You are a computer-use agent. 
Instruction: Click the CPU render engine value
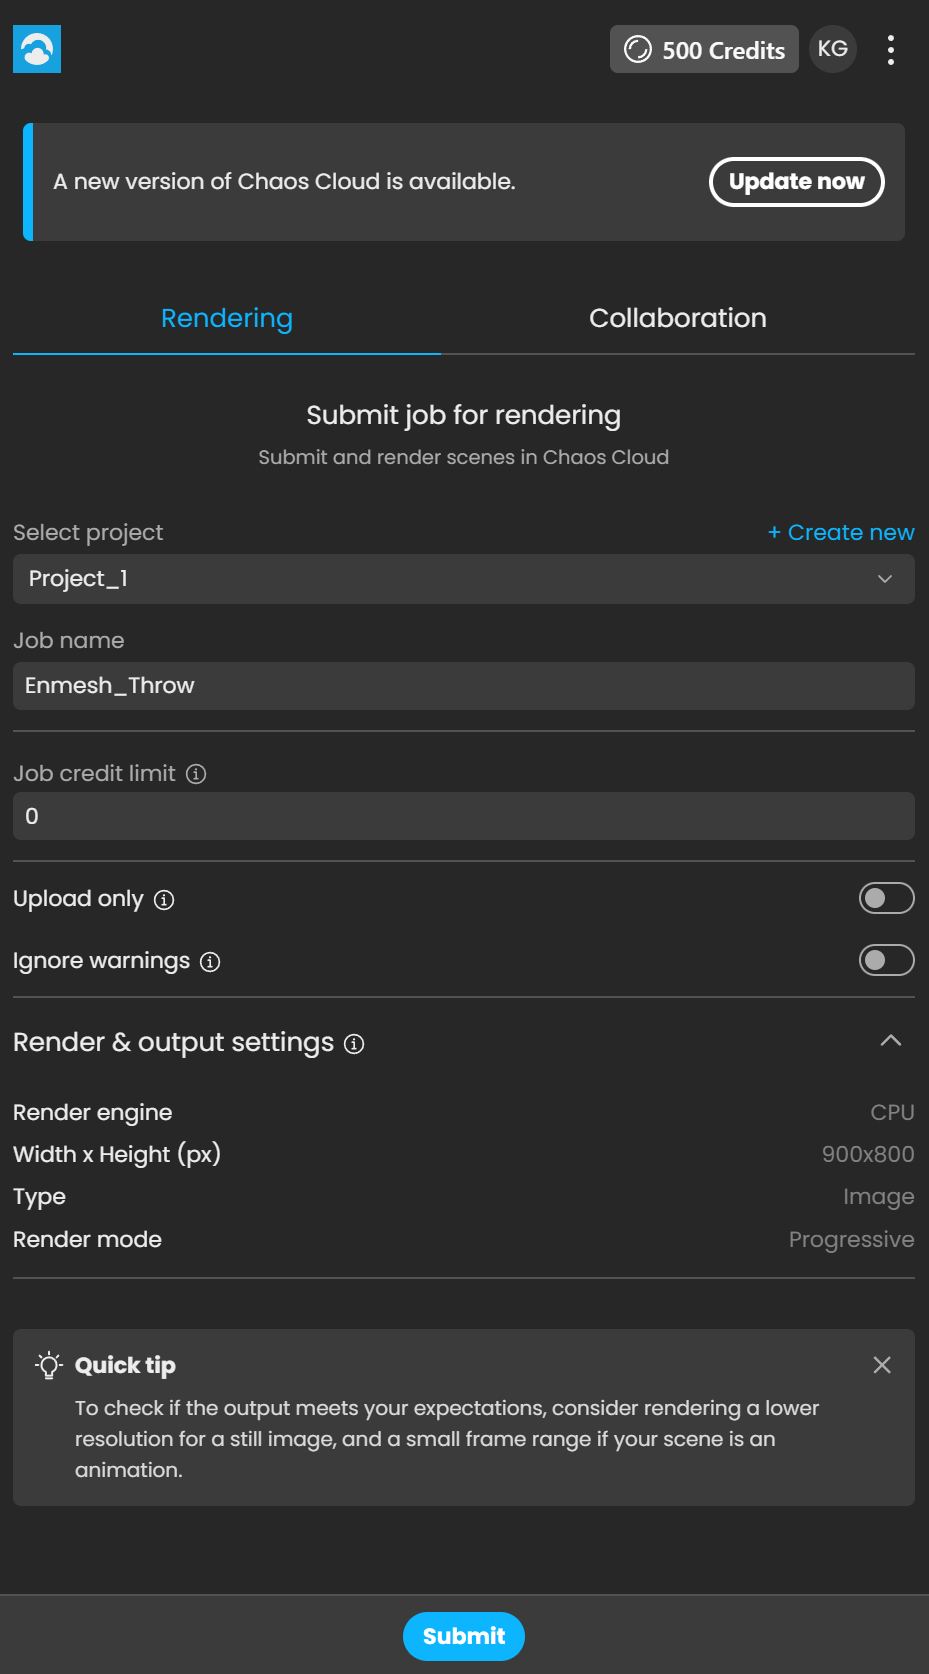pos(892,1112)
